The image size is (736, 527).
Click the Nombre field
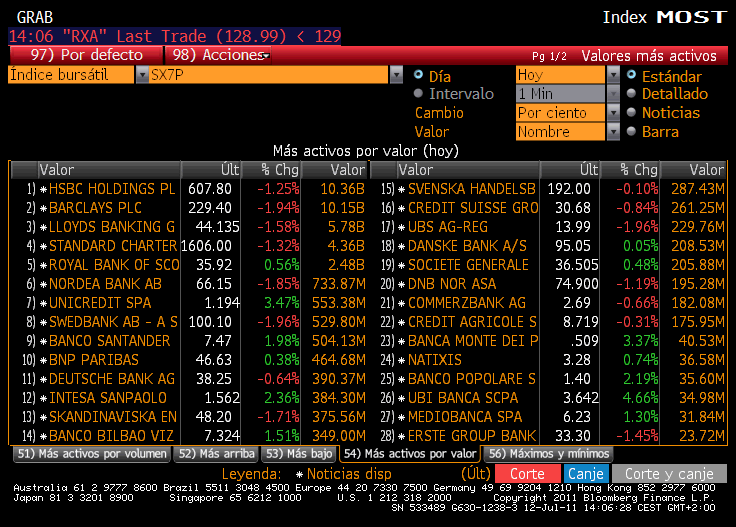coord(560,132)
